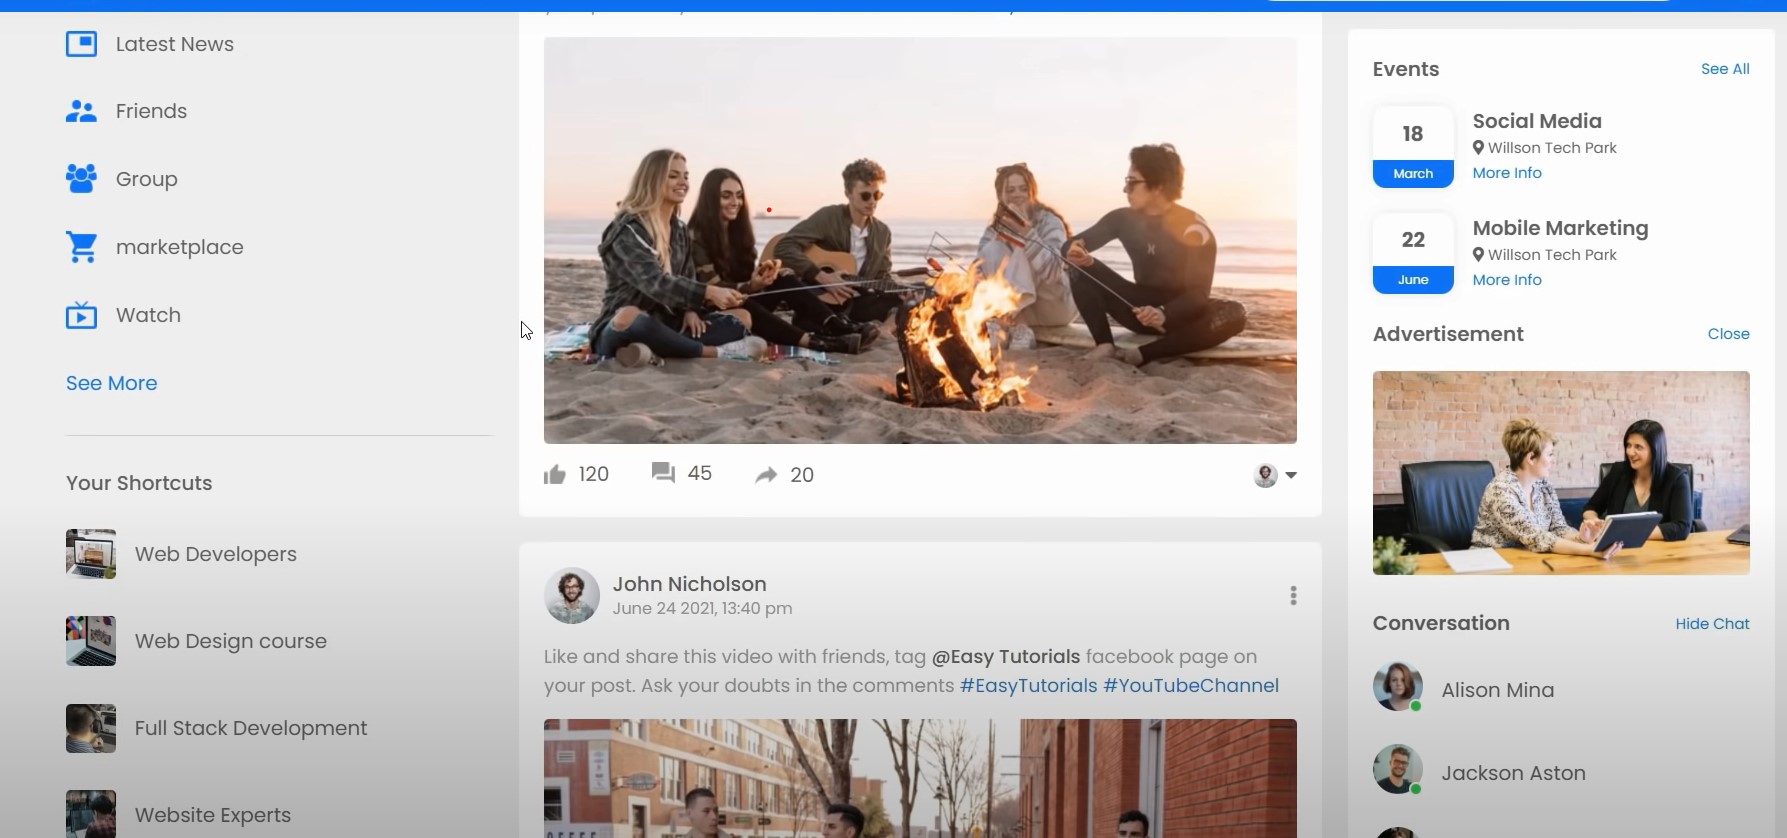The width and height of the screenshot is (1787, 838).
Task: Click the beach campfire post image
Action: [x=920, y=241]
